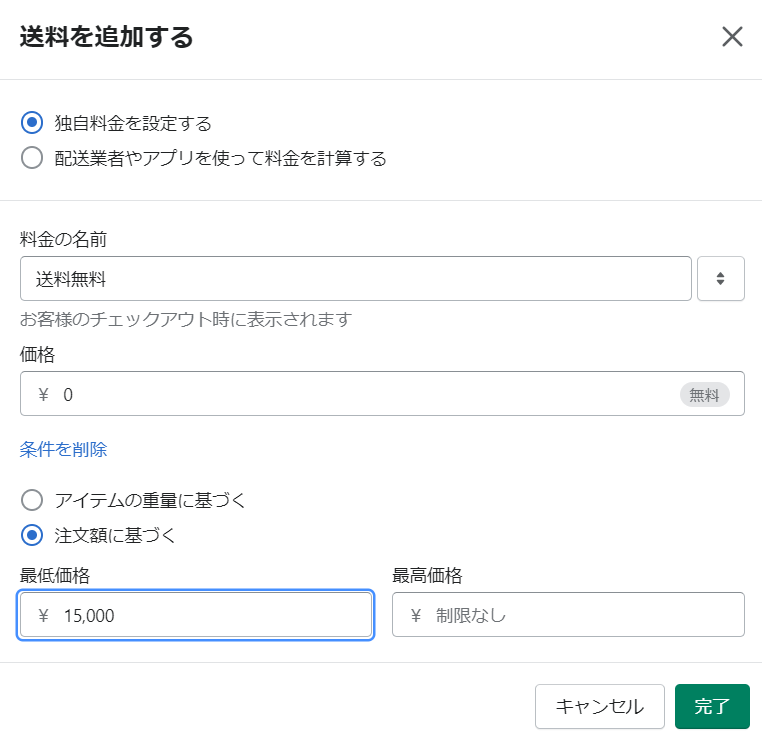Select 配送業者やアプリを使って料金を計算する radio option
This screenshot has width=762, height=741.
pyautogui.click(x=32, y=158)
